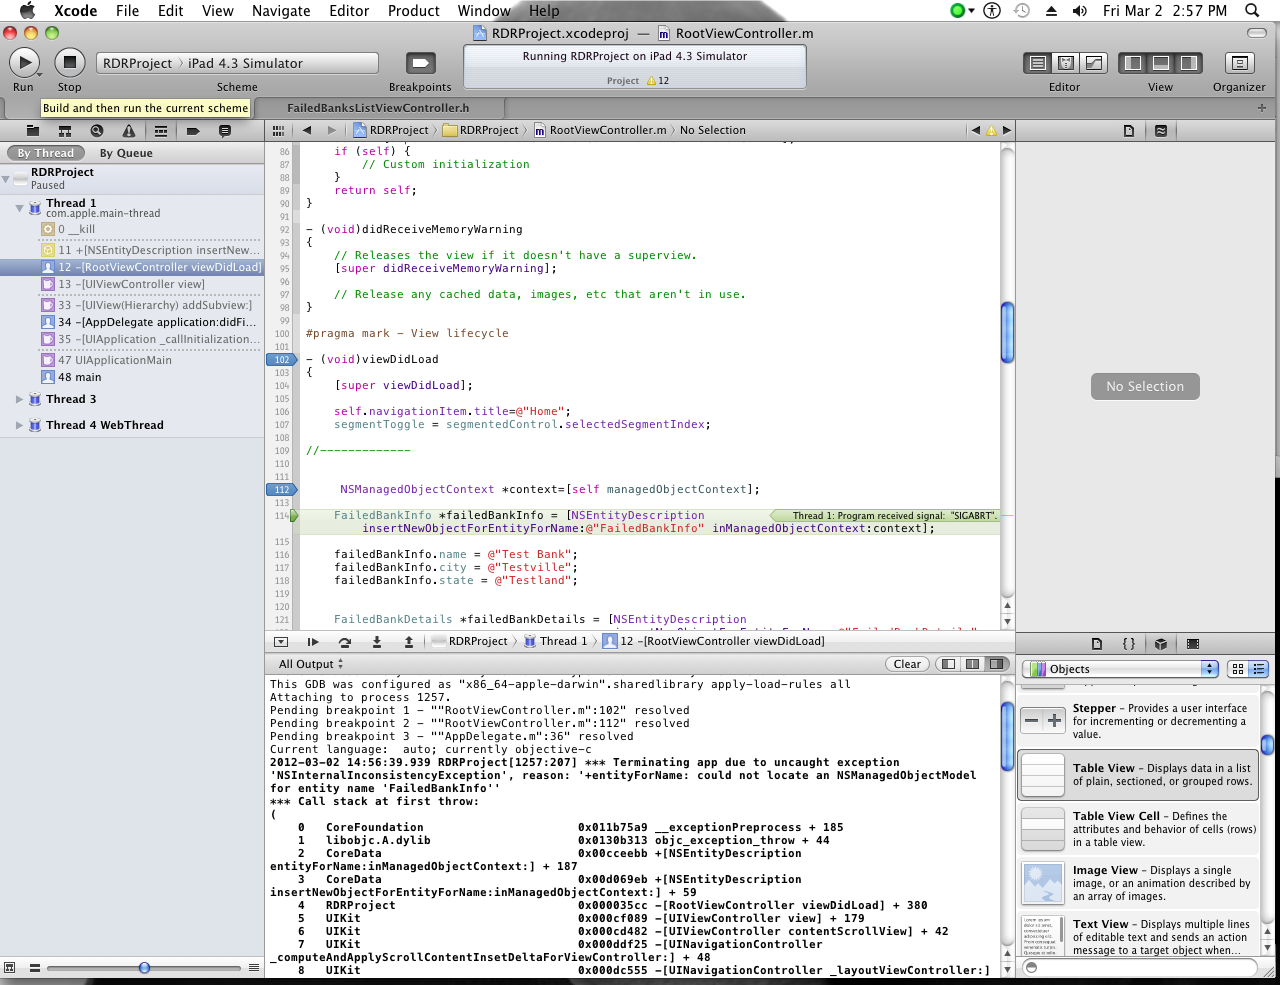The height and width of the screenshot is (985, 1280).
Task: Switch to the Assistant editor icon
Action: [x=1066, y=63]
